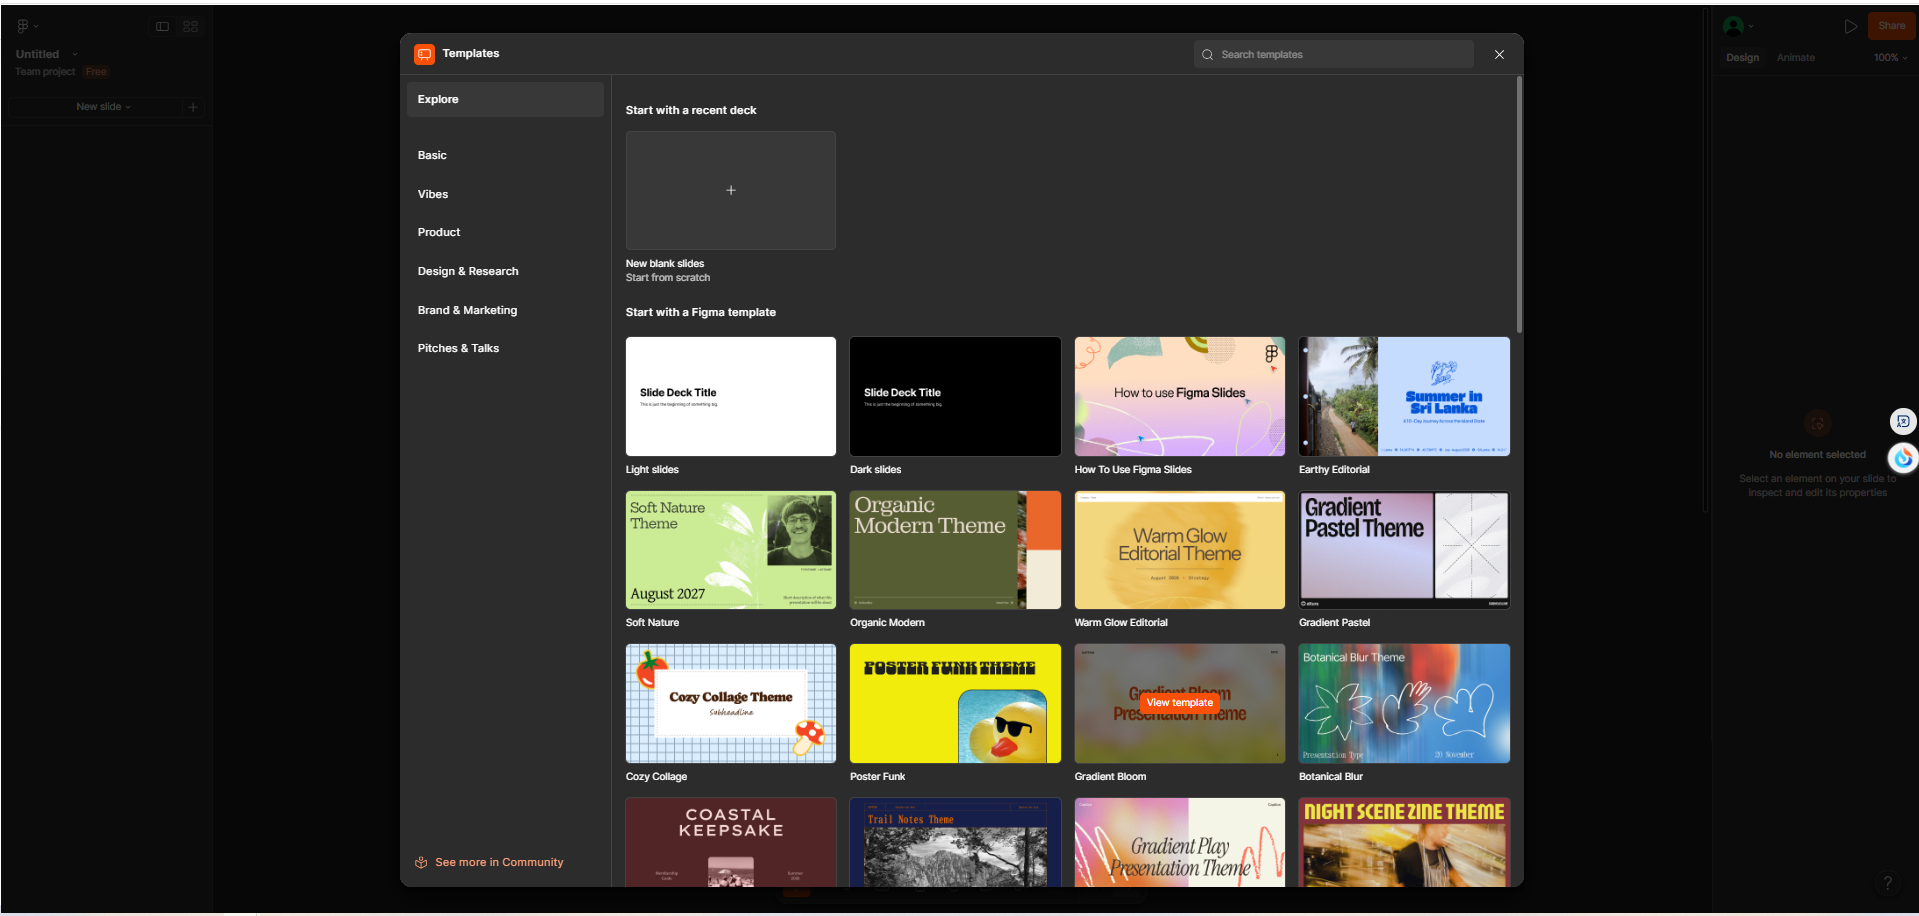Pick the Earthy Editorial template
This screenshot has height=916, width=1919.
coord(1404,396)
